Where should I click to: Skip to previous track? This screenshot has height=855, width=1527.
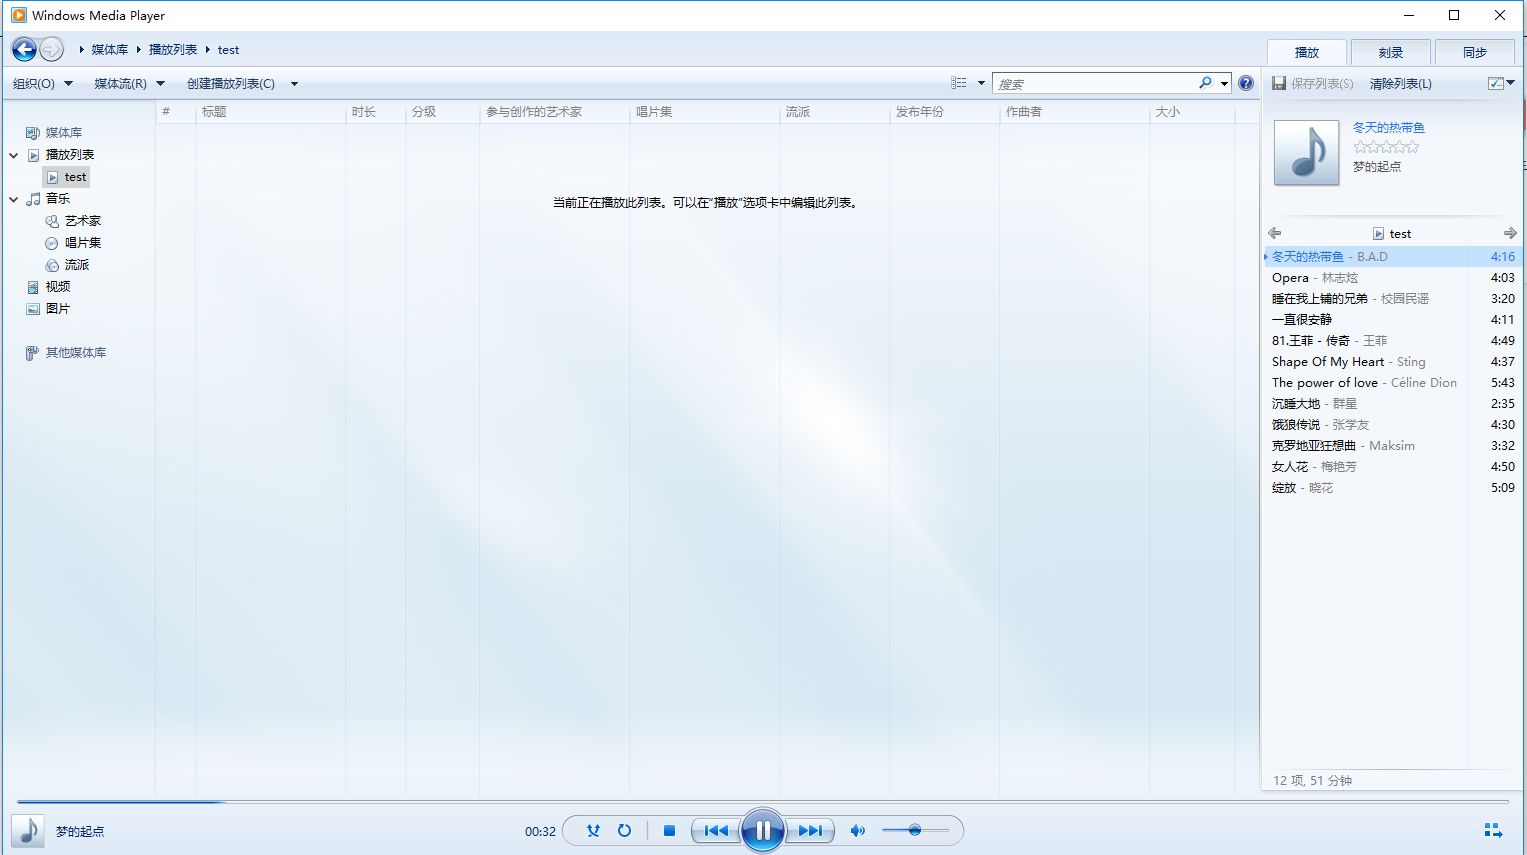click(x=716, y=830)
